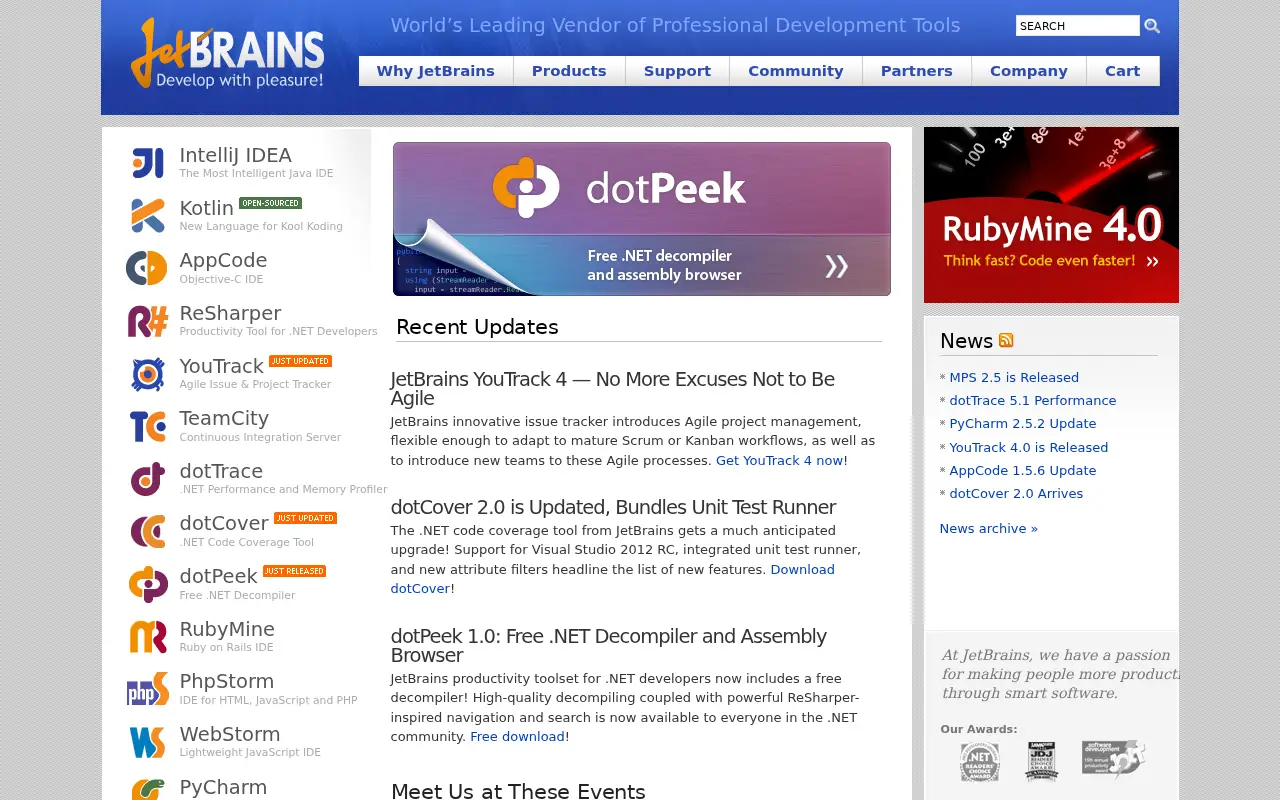
Task: Open the RubyMine 4.0 banner
Action: tap(1051, 215)
